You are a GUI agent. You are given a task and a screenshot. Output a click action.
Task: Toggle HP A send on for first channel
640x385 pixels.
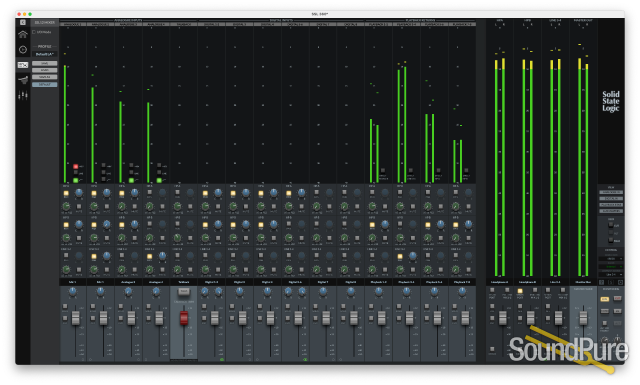[x=66, y=193]
